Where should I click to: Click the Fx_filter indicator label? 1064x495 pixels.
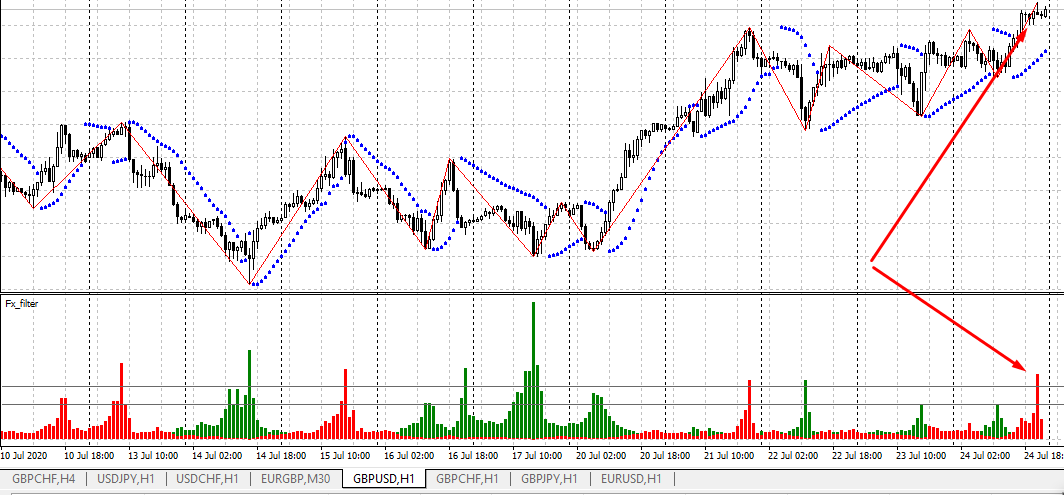click(22, 304)
